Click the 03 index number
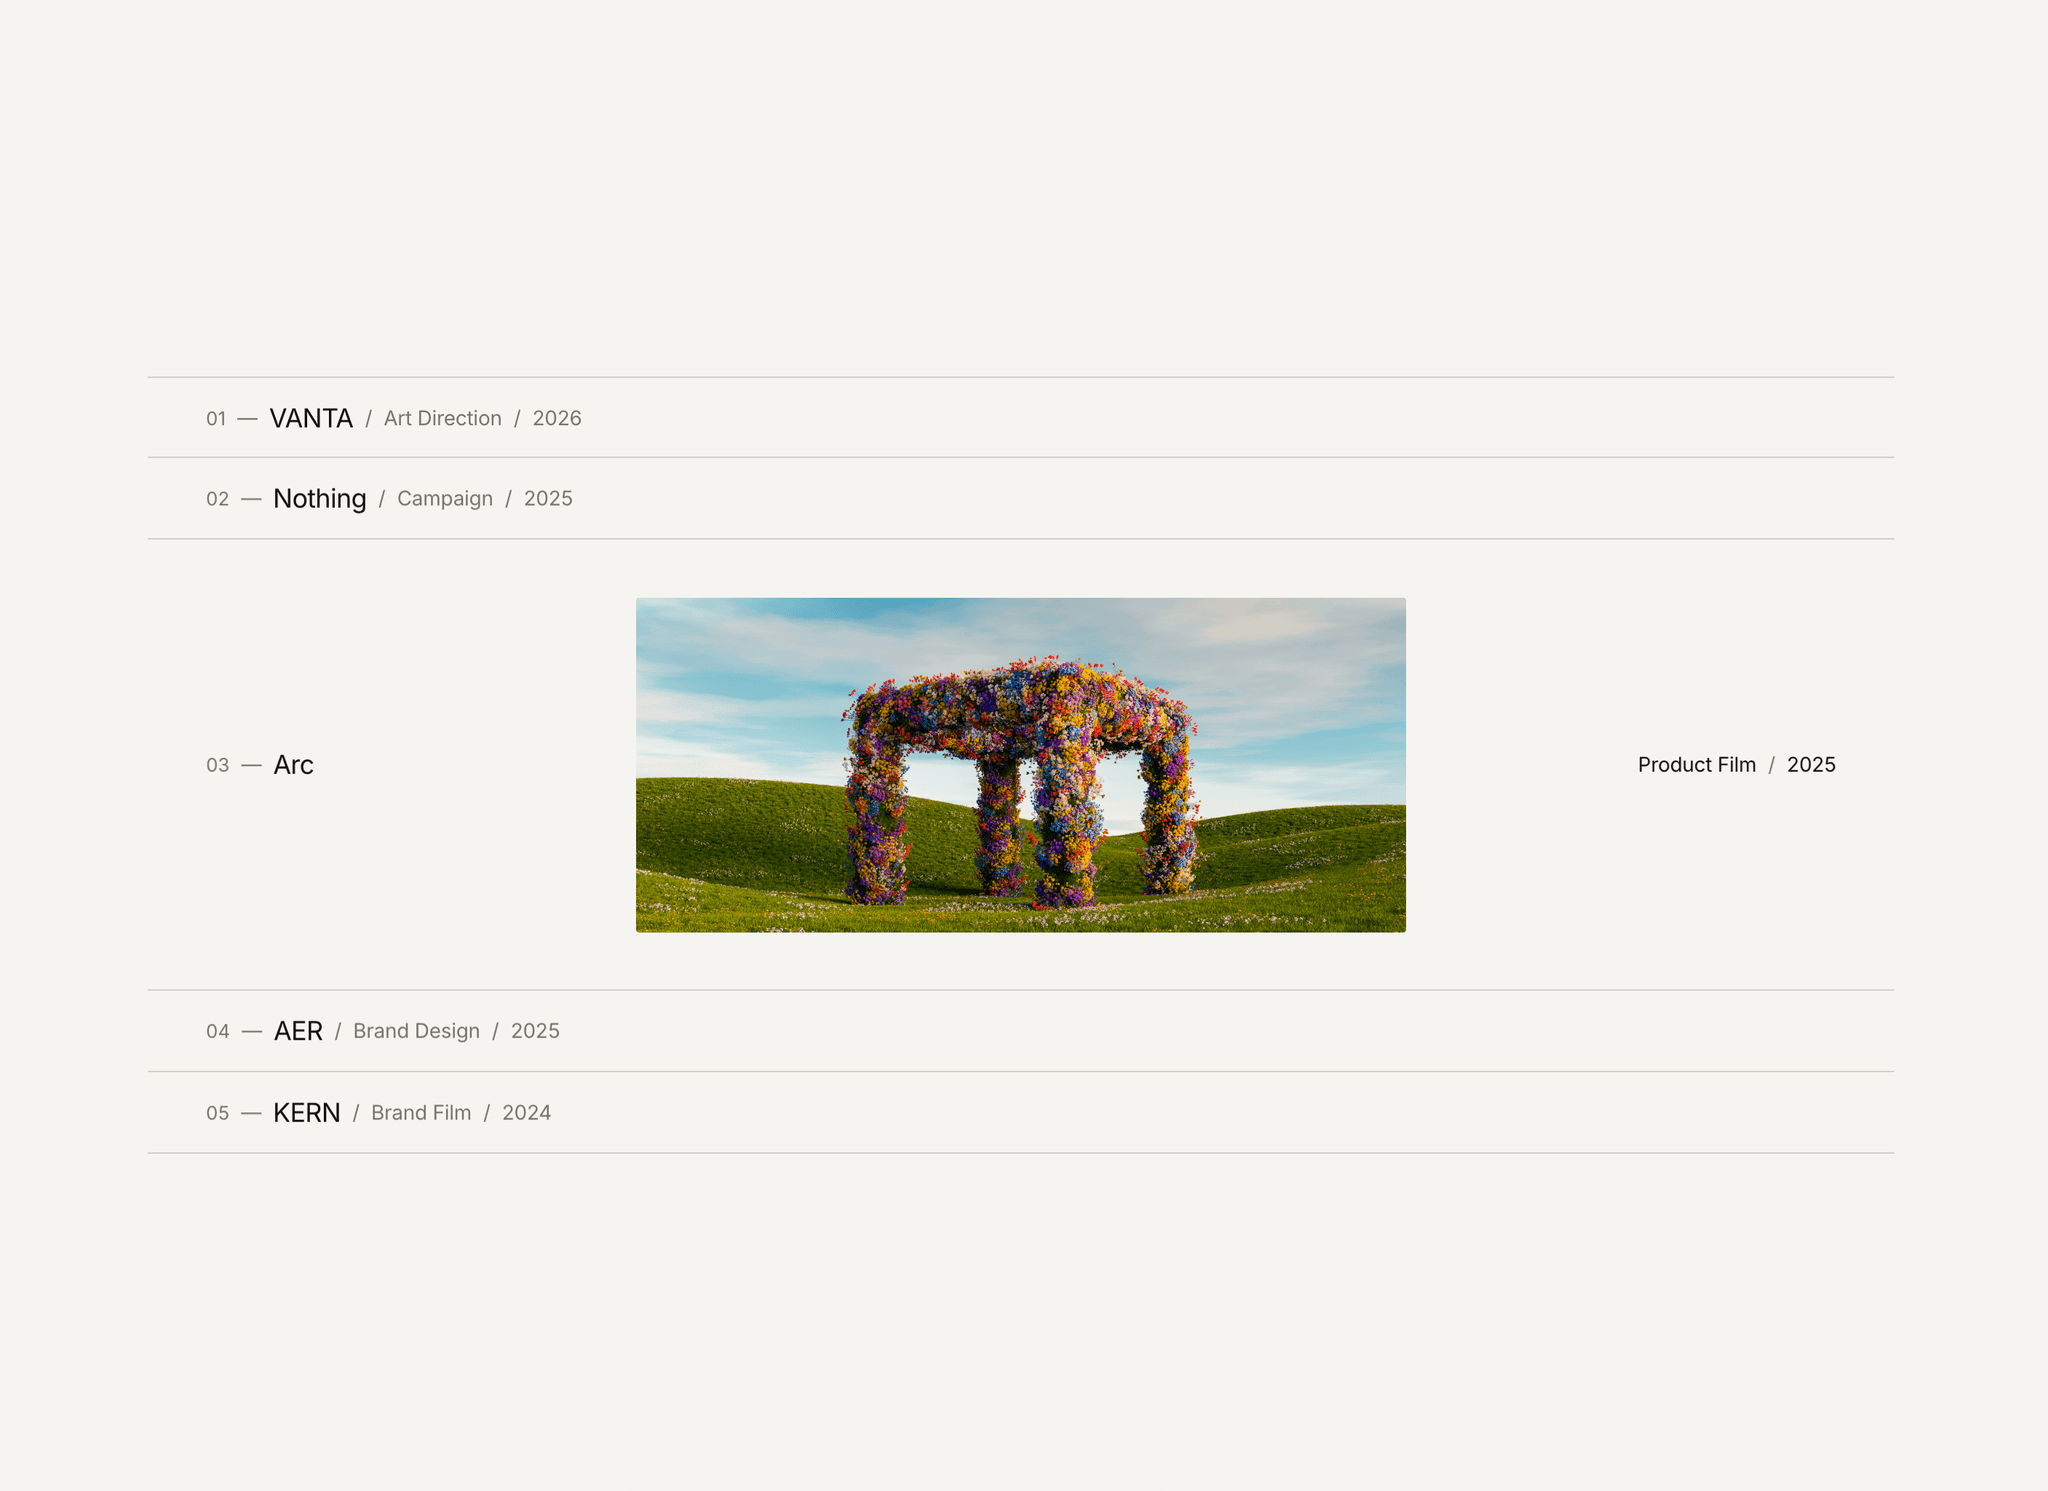Screen dimensions: 2048x1491 [217, 765]
